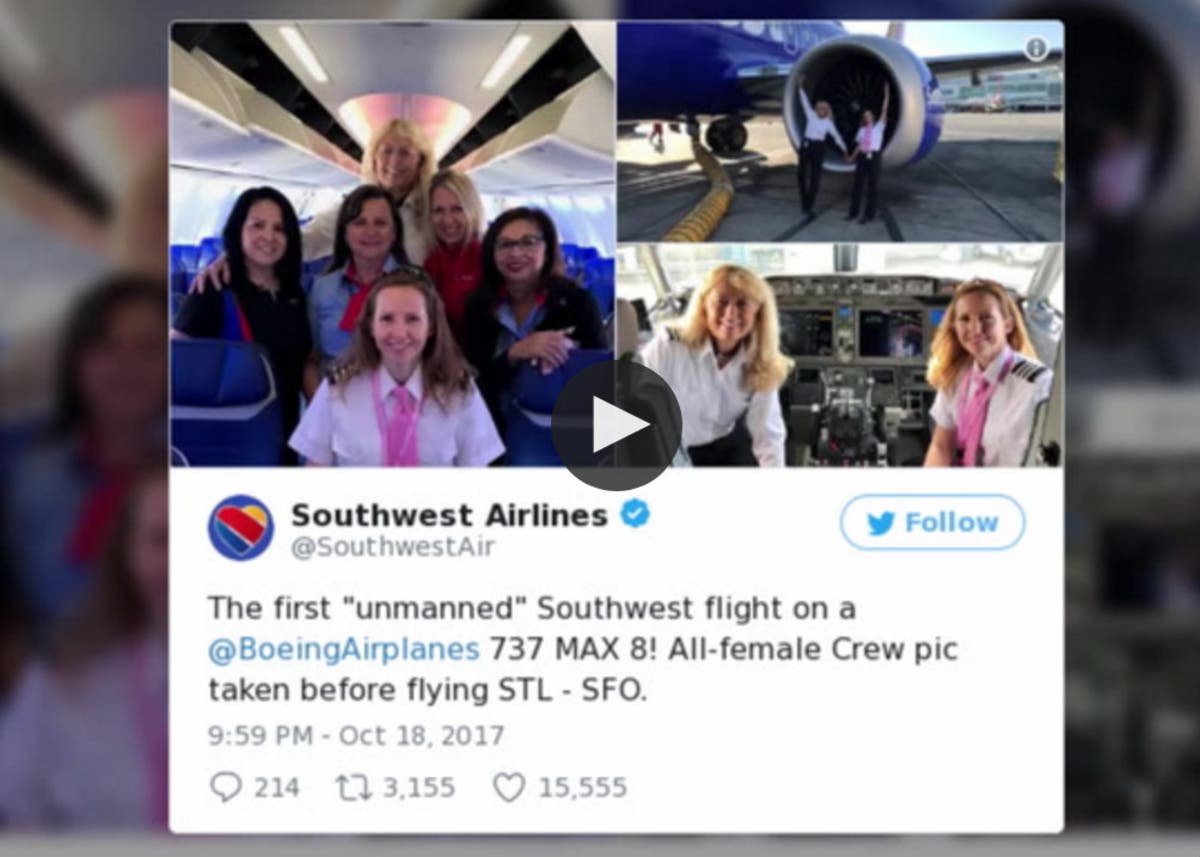This screenshot has width=1200, height=857.
Task: View the 3,155 retweets count
Action: click(417, 787)
